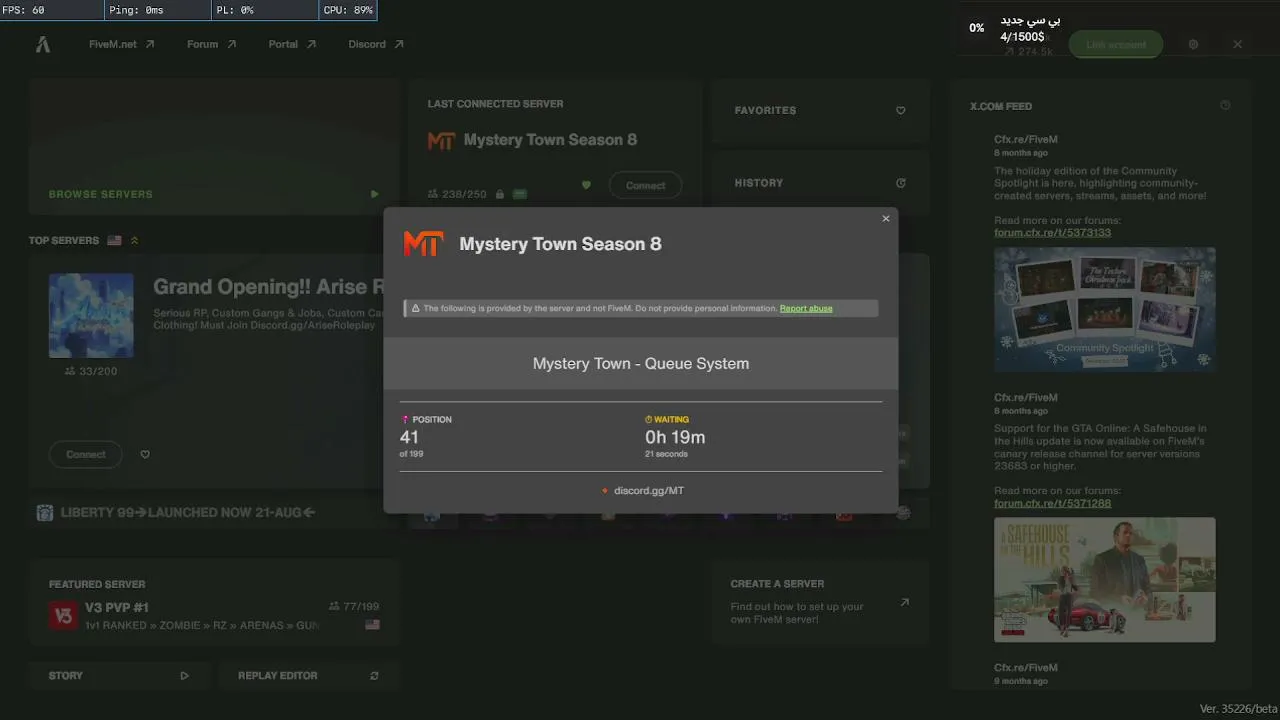Open the Forum link in top navigation
The height and width of the screenshot is (720, 1280).
pos(211,44)
